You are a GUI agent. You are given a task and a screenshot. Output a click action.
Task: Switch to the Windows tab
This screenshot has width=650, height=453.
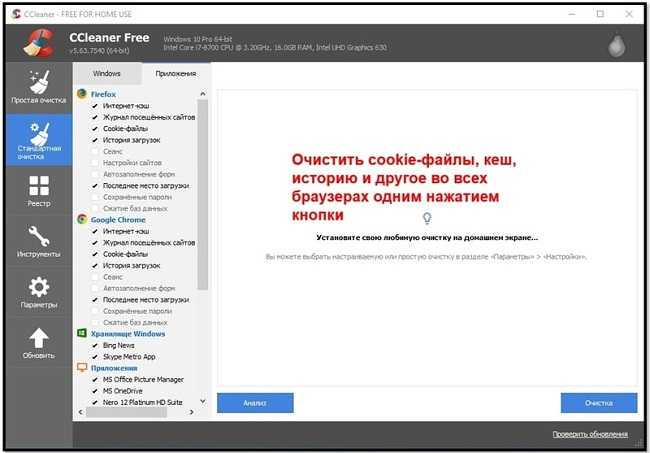(107, 73)
